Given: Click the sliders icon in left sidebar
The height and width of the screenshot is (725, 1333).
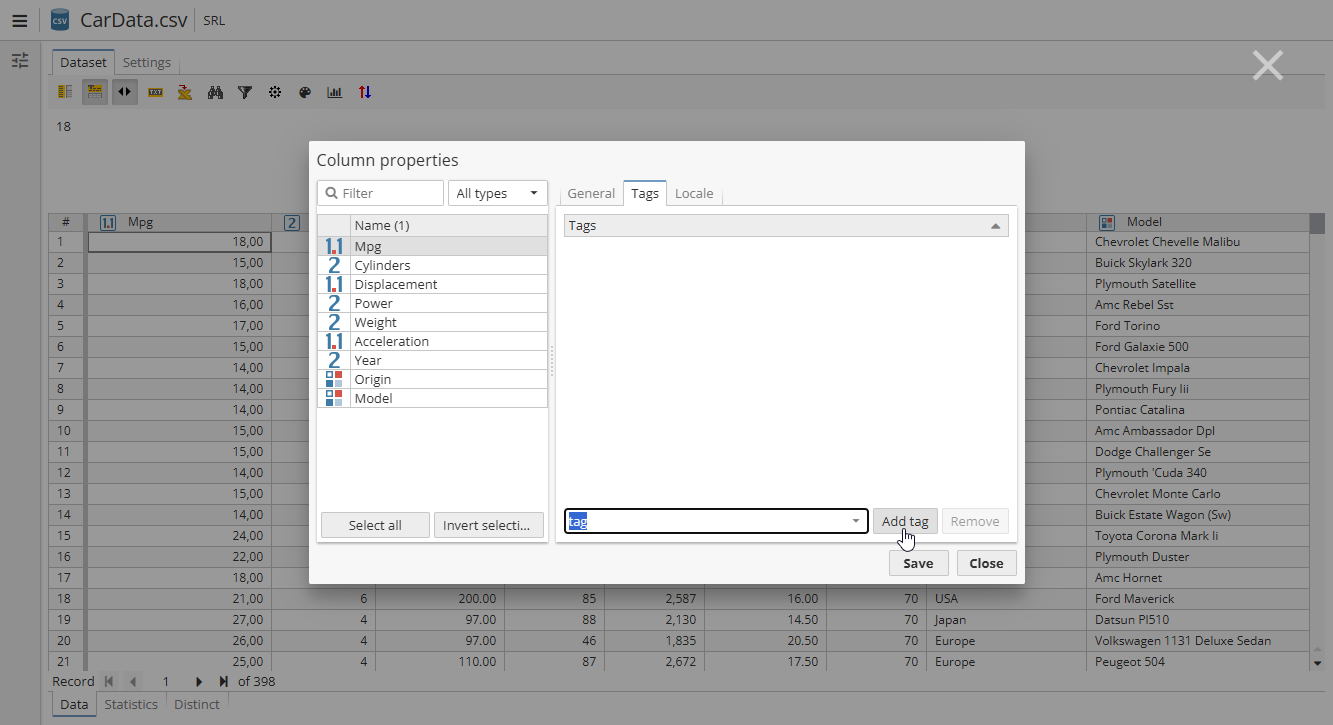Looking at the screenshot, I should (20, 61).
